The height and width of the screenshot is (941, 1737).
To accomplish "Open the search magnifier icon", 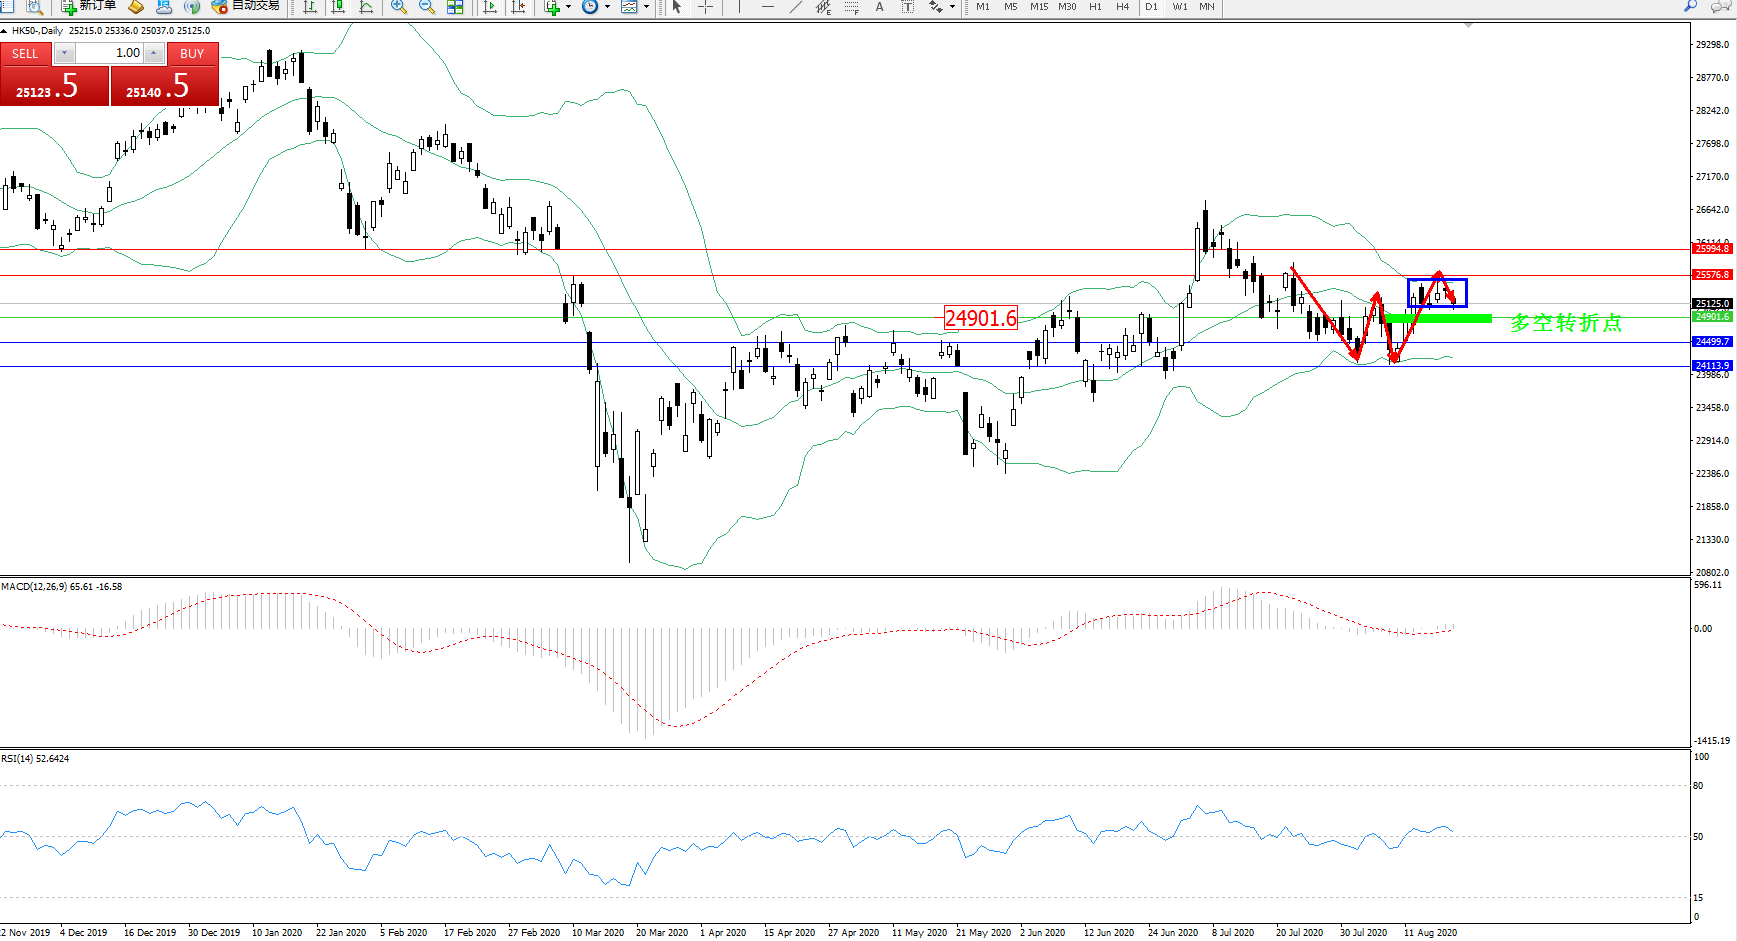I will click(x=1690, y=6).
